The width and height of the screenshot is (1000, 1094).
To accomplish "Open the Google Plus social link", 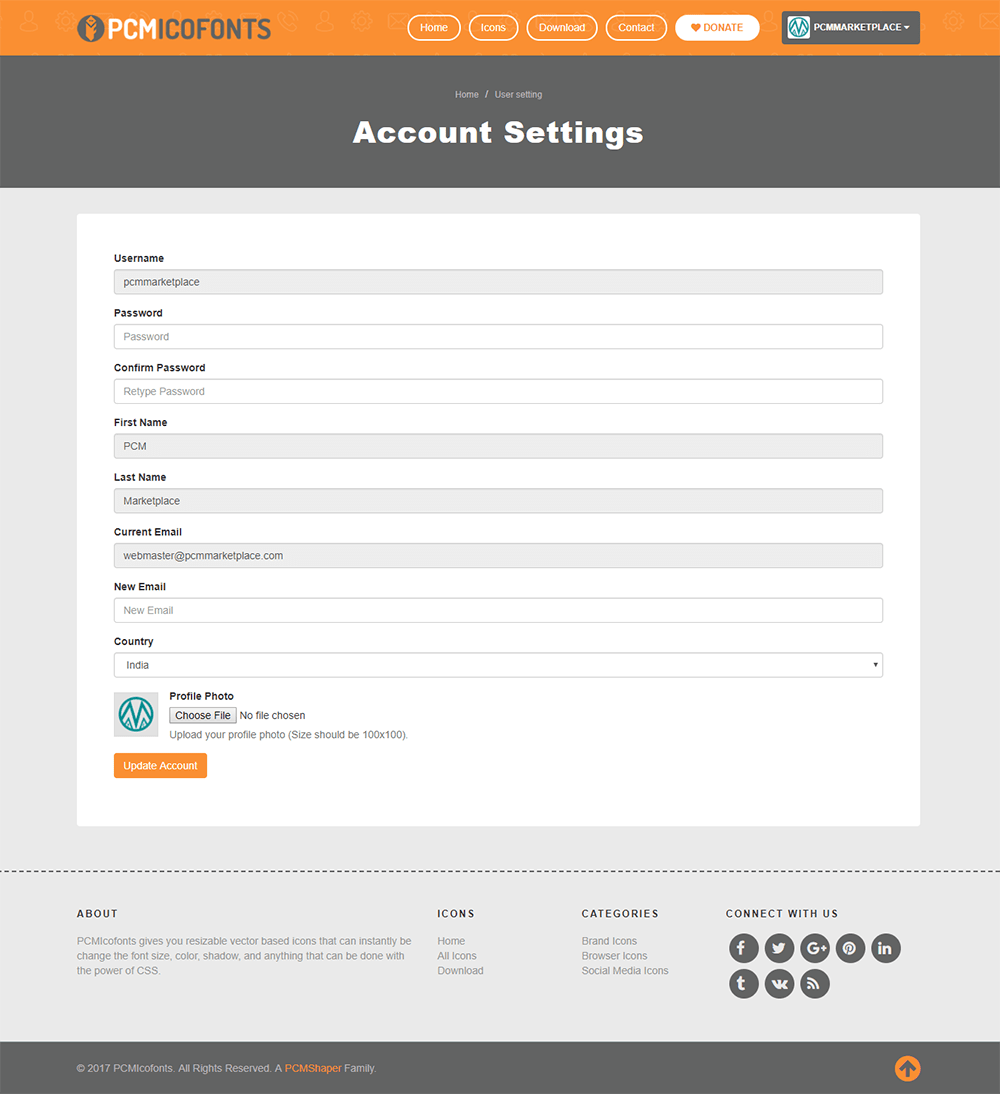I will tap(814, 948).
